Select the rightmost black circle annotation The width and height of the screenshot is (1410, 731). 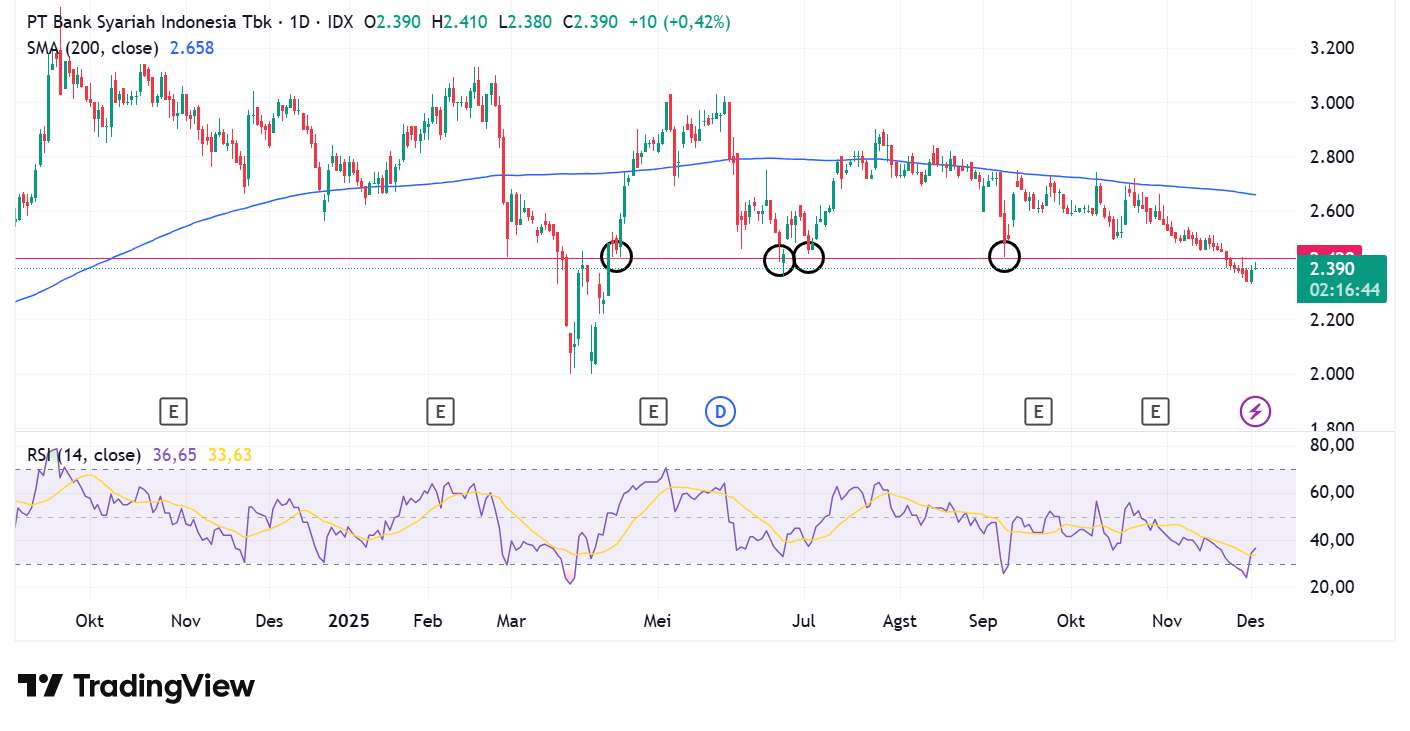point(1004,256)
